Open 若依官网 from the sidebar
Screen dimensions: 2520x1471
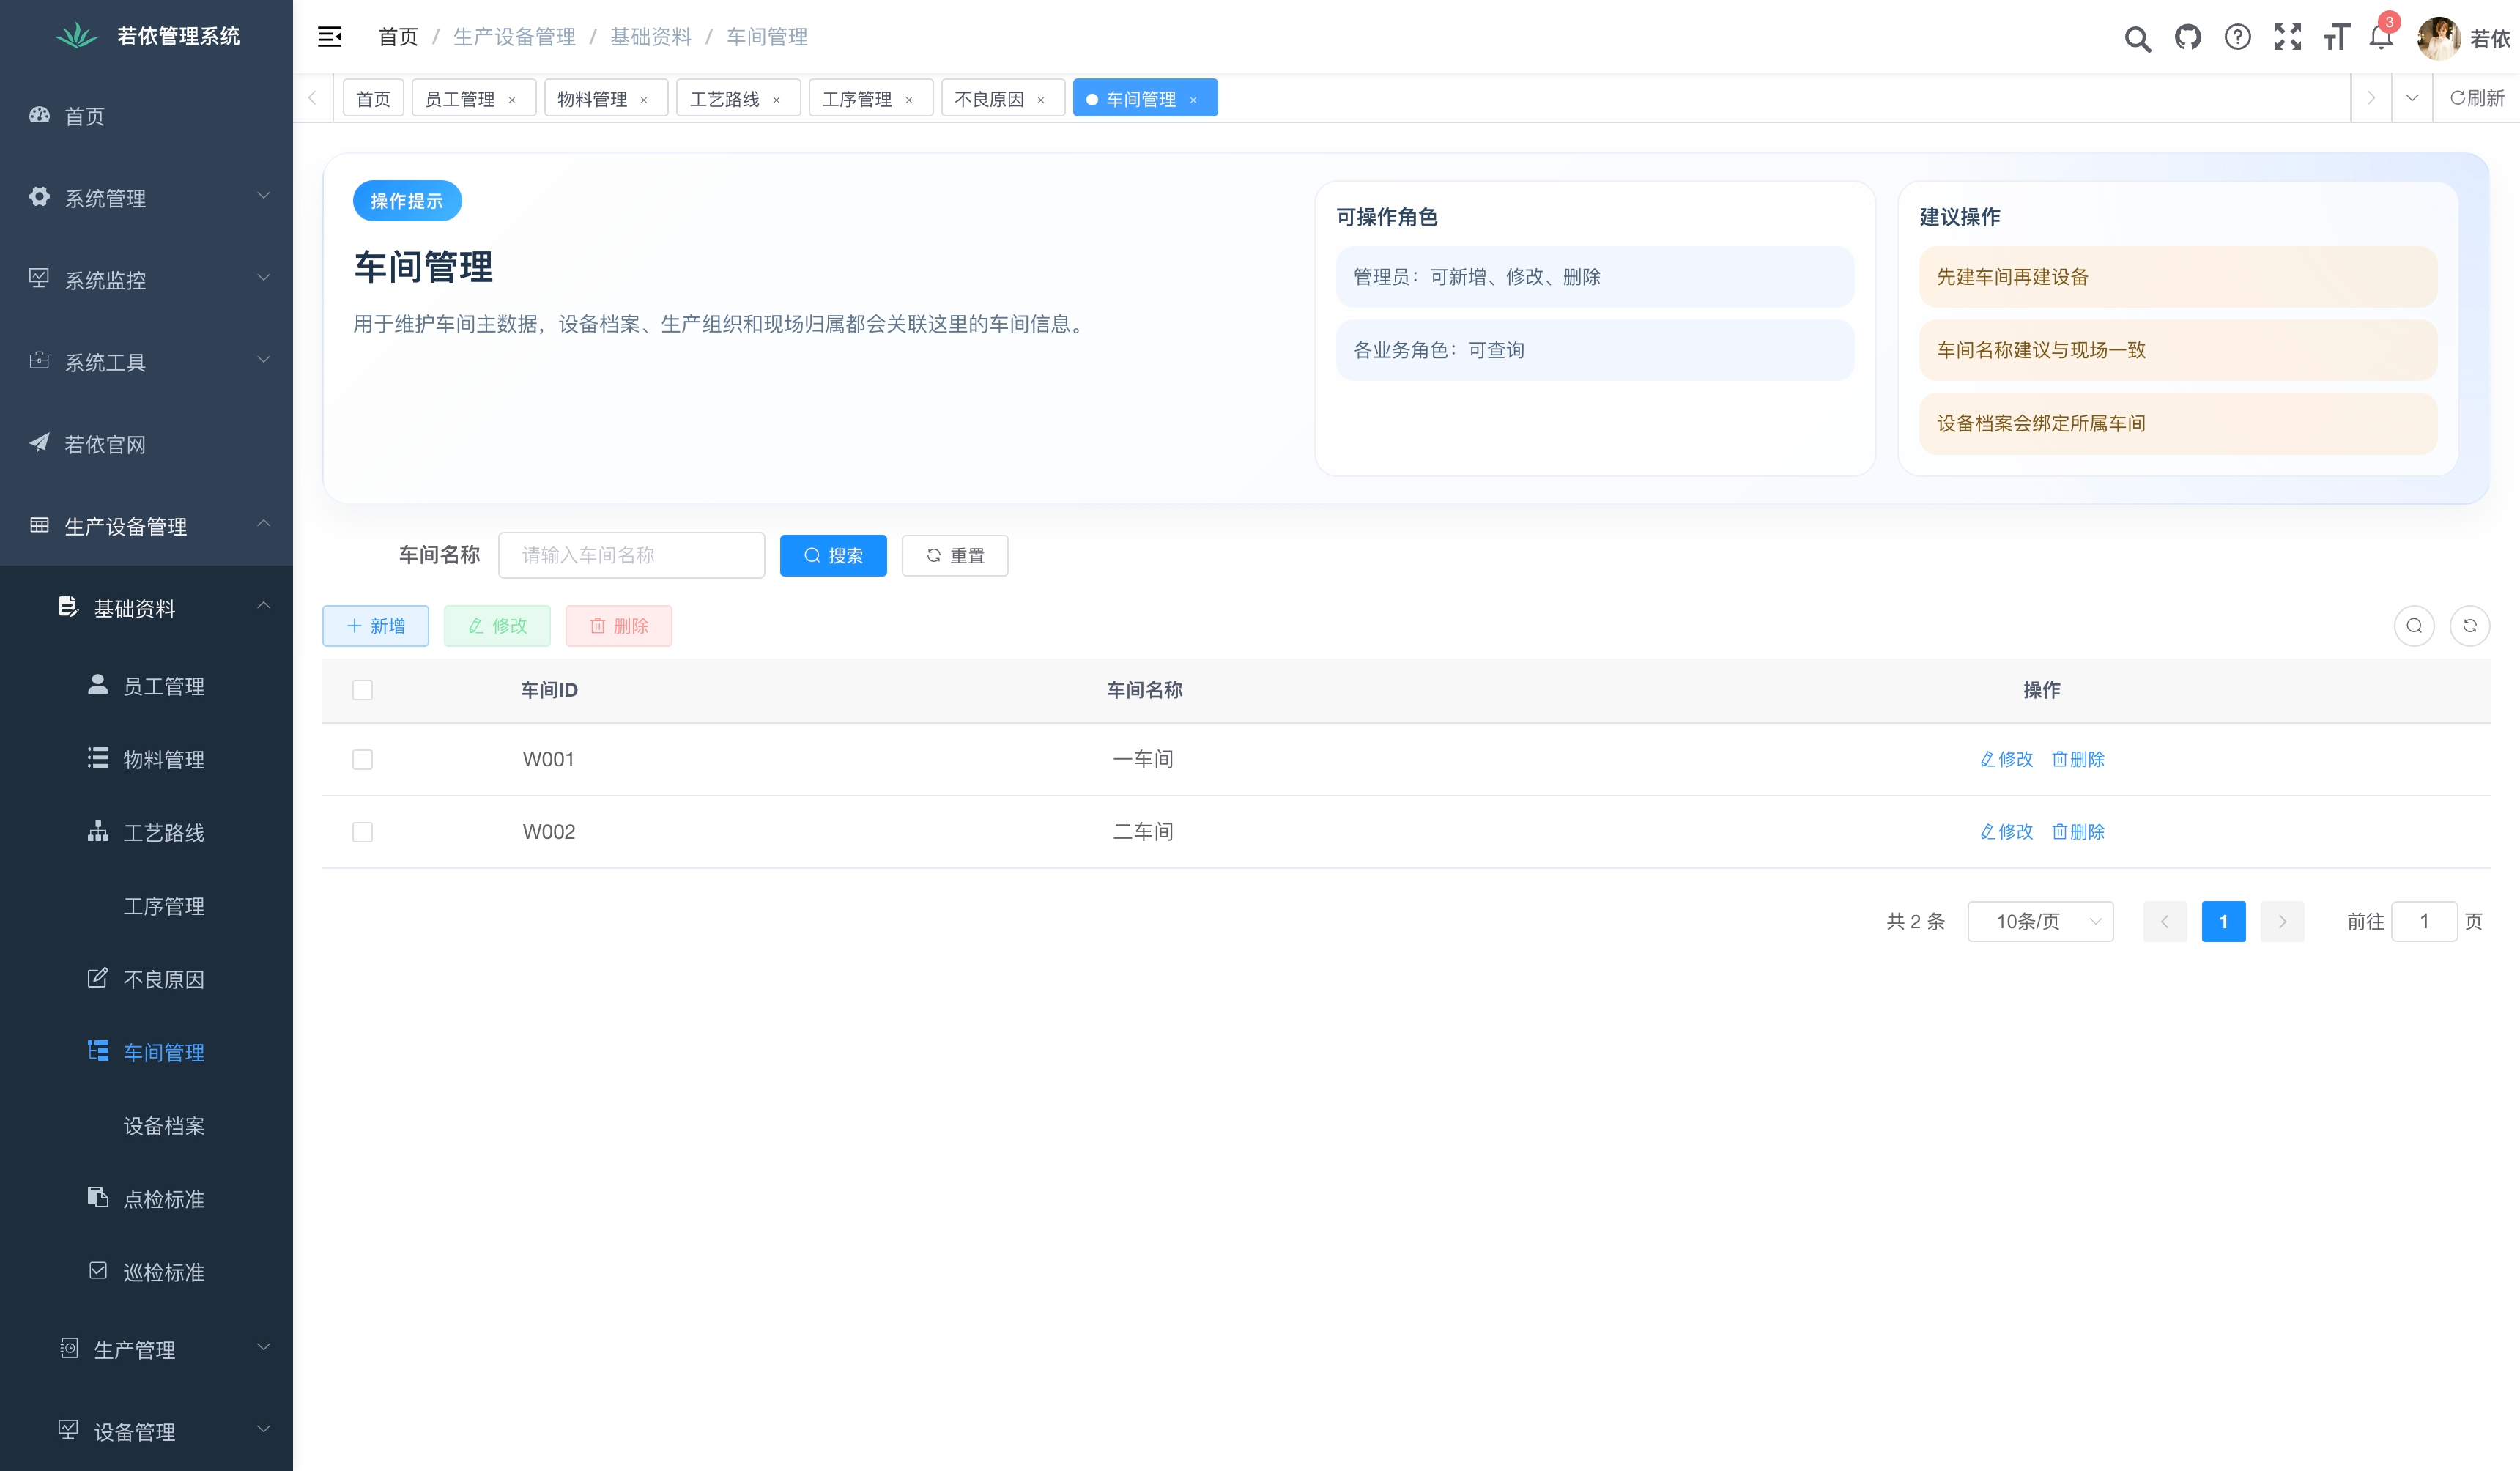[146, 444]
